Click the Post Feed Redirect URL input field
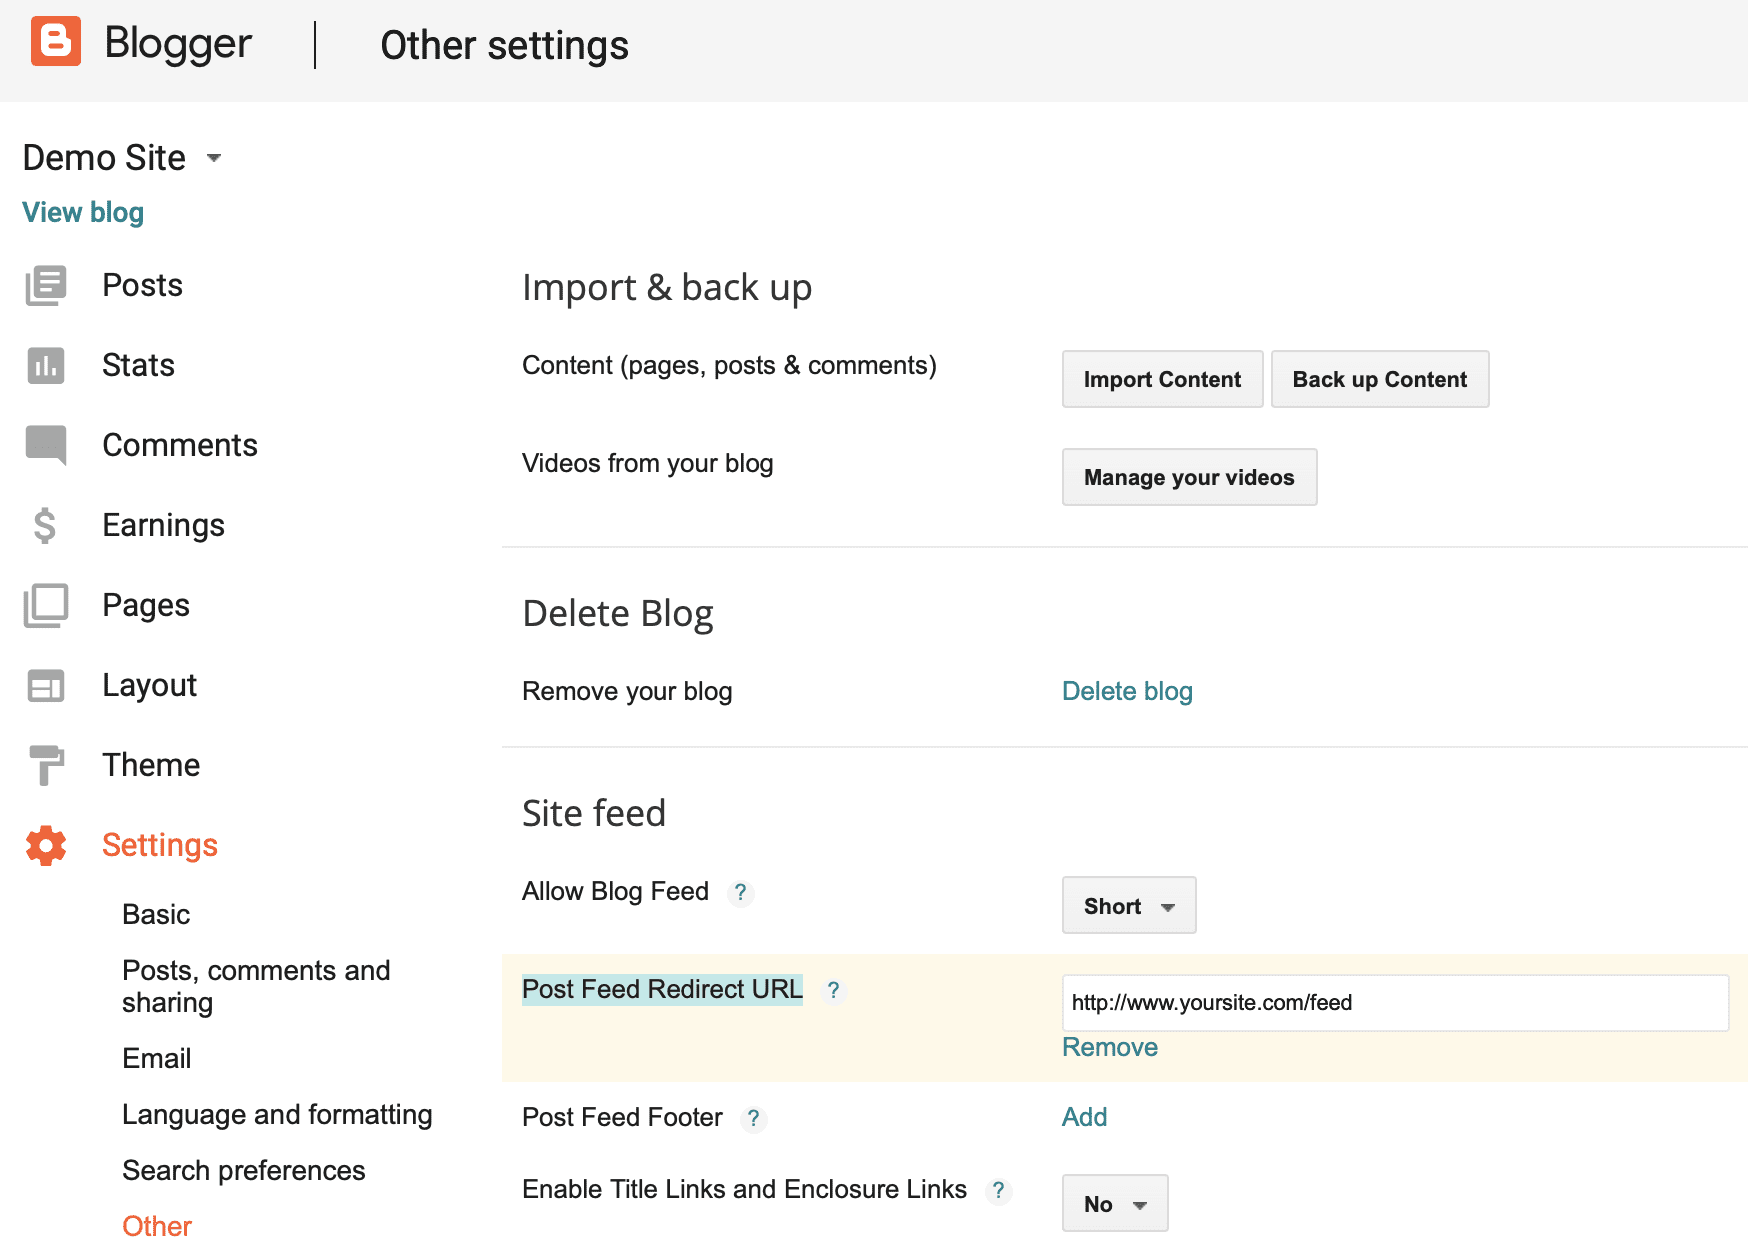 click(1394, 1003)
